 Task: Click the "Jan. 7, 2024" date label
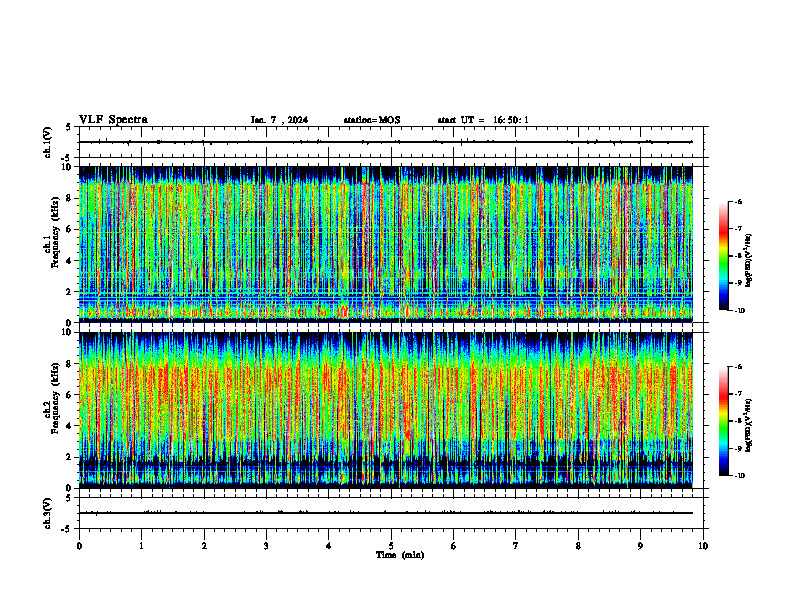pyautogui.click(x=279, y=120)
